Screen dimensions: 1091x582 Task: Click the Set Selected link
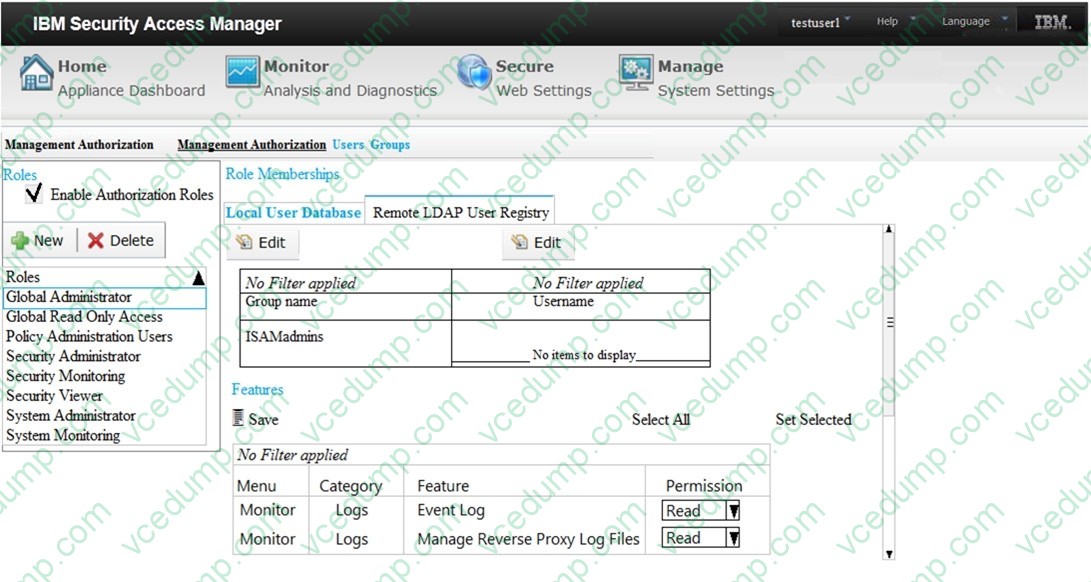[813, 420]
